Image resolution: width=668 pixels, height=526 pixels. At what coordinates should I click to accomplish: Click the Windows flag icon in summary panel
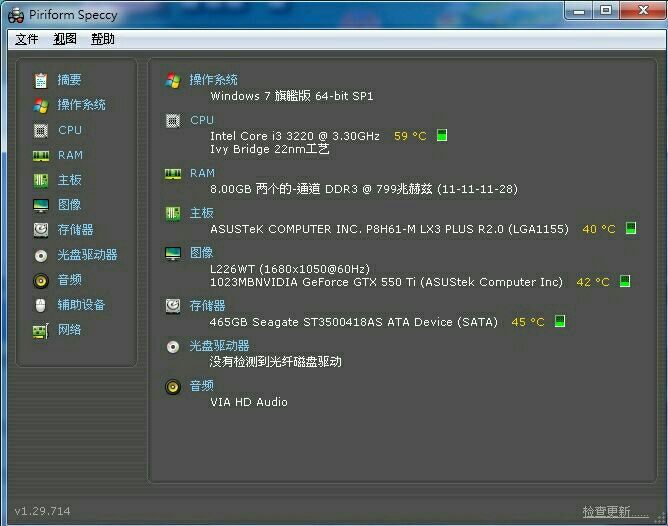(x=173, y=80)
